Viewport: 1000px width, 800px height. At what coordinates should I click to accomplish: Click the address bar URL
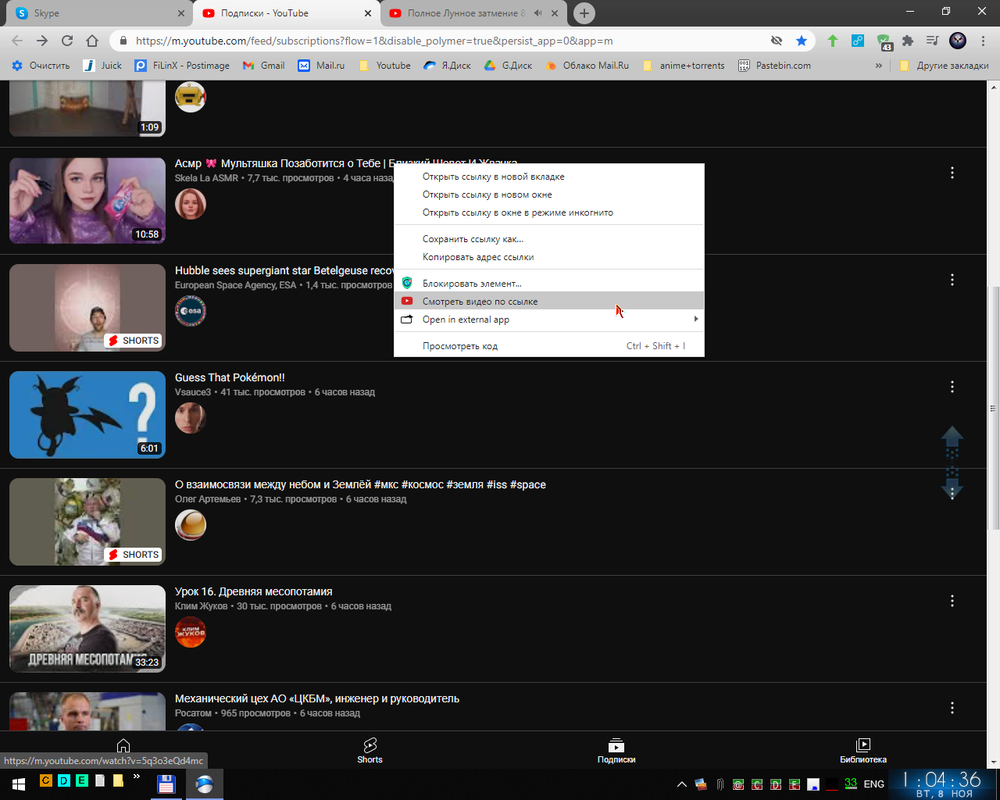pyautogui.click(x=374, y=41)
